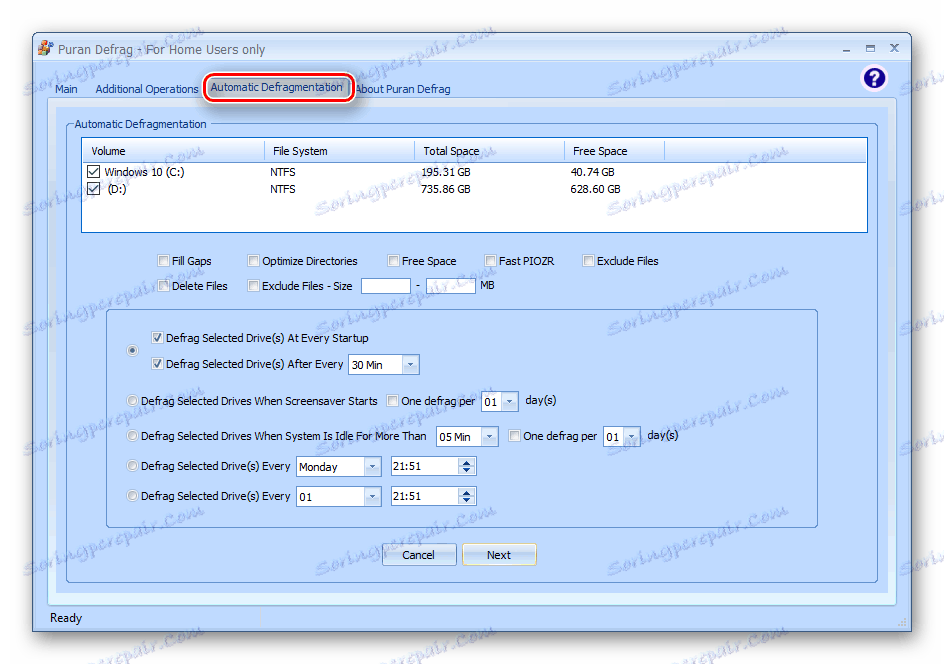Click the time spinner on Monday row

[467, 467]
